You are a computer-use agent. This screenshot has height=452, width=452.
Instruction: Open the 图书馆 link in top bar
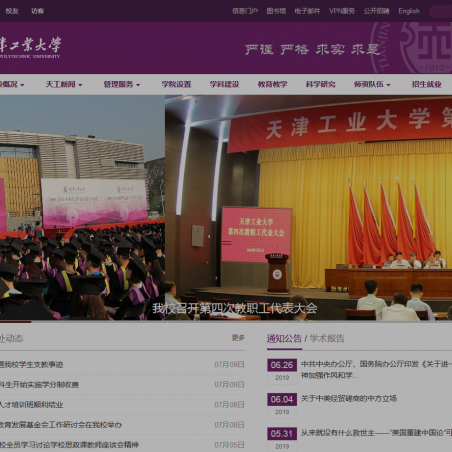tap(276, 11)
